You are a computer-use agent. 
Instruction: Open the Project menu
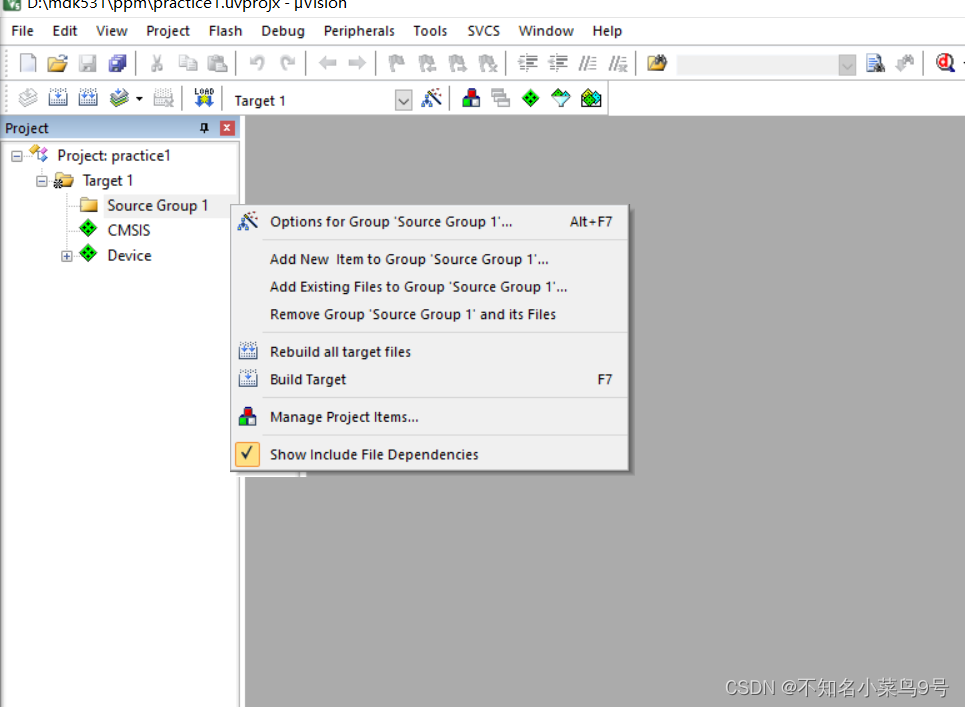point(167,31)
